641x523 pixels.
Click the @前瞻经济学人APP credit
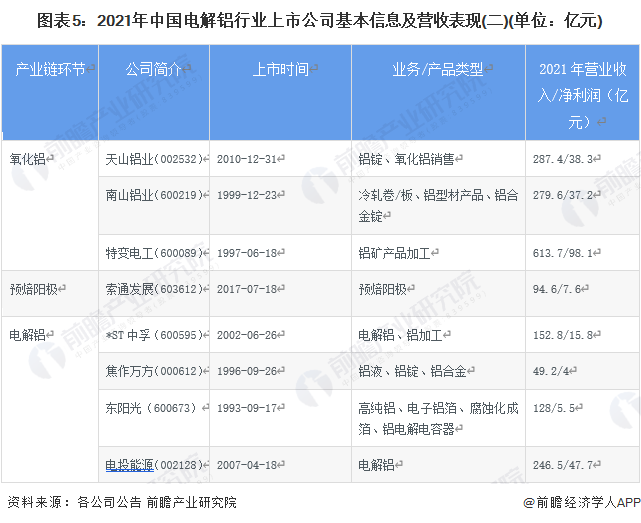pos(581,502)
